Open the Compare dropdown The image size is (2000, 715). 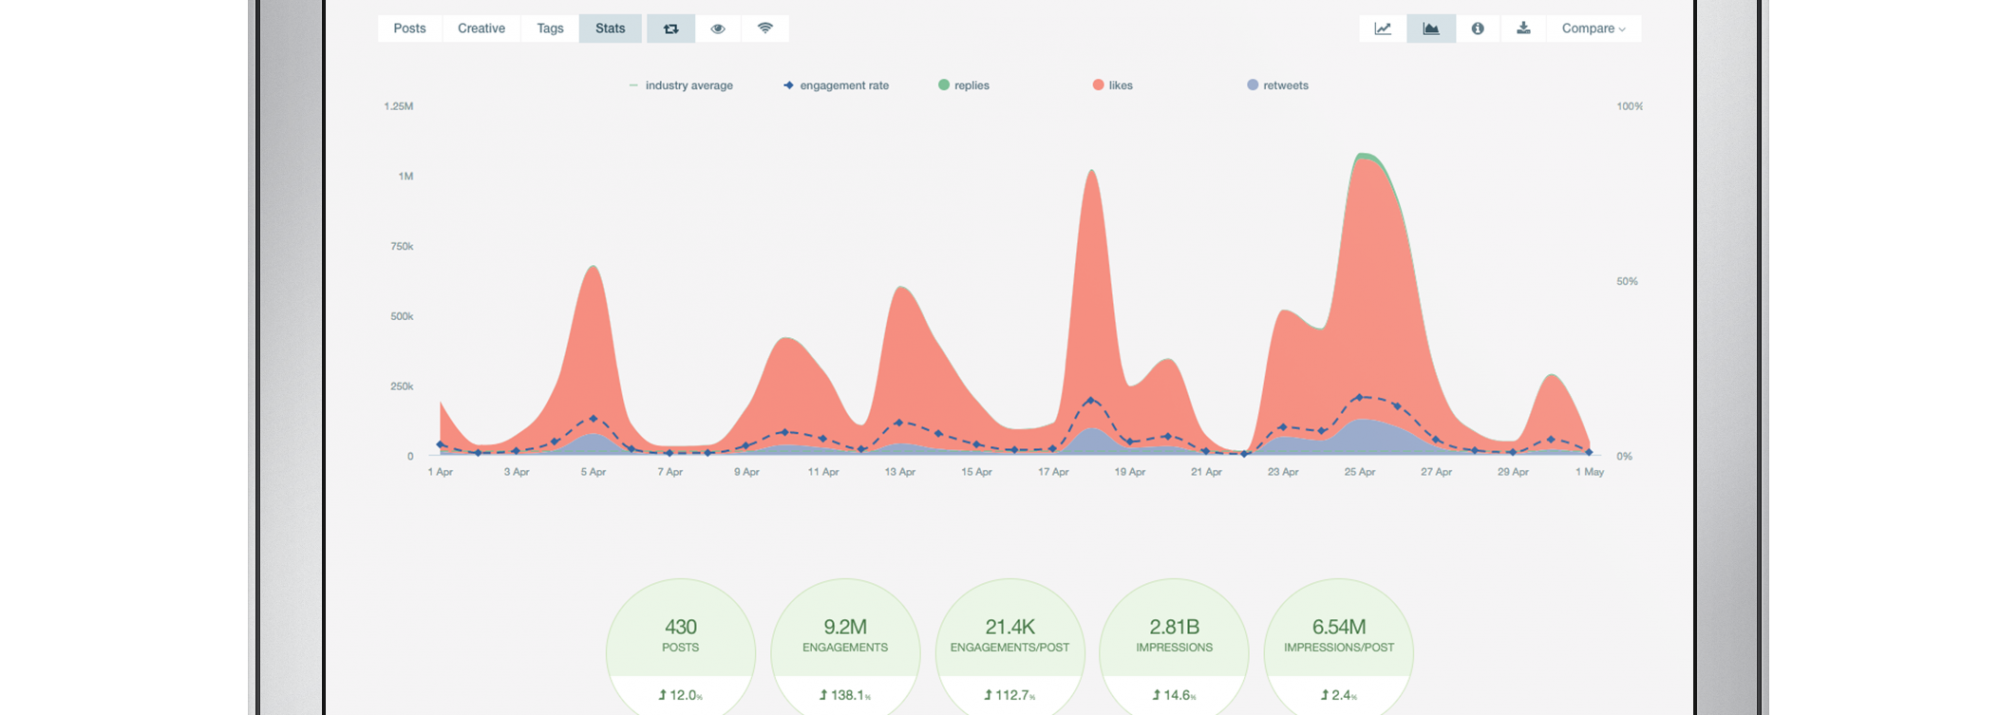pyautogui.click(x=1593, y=29)
